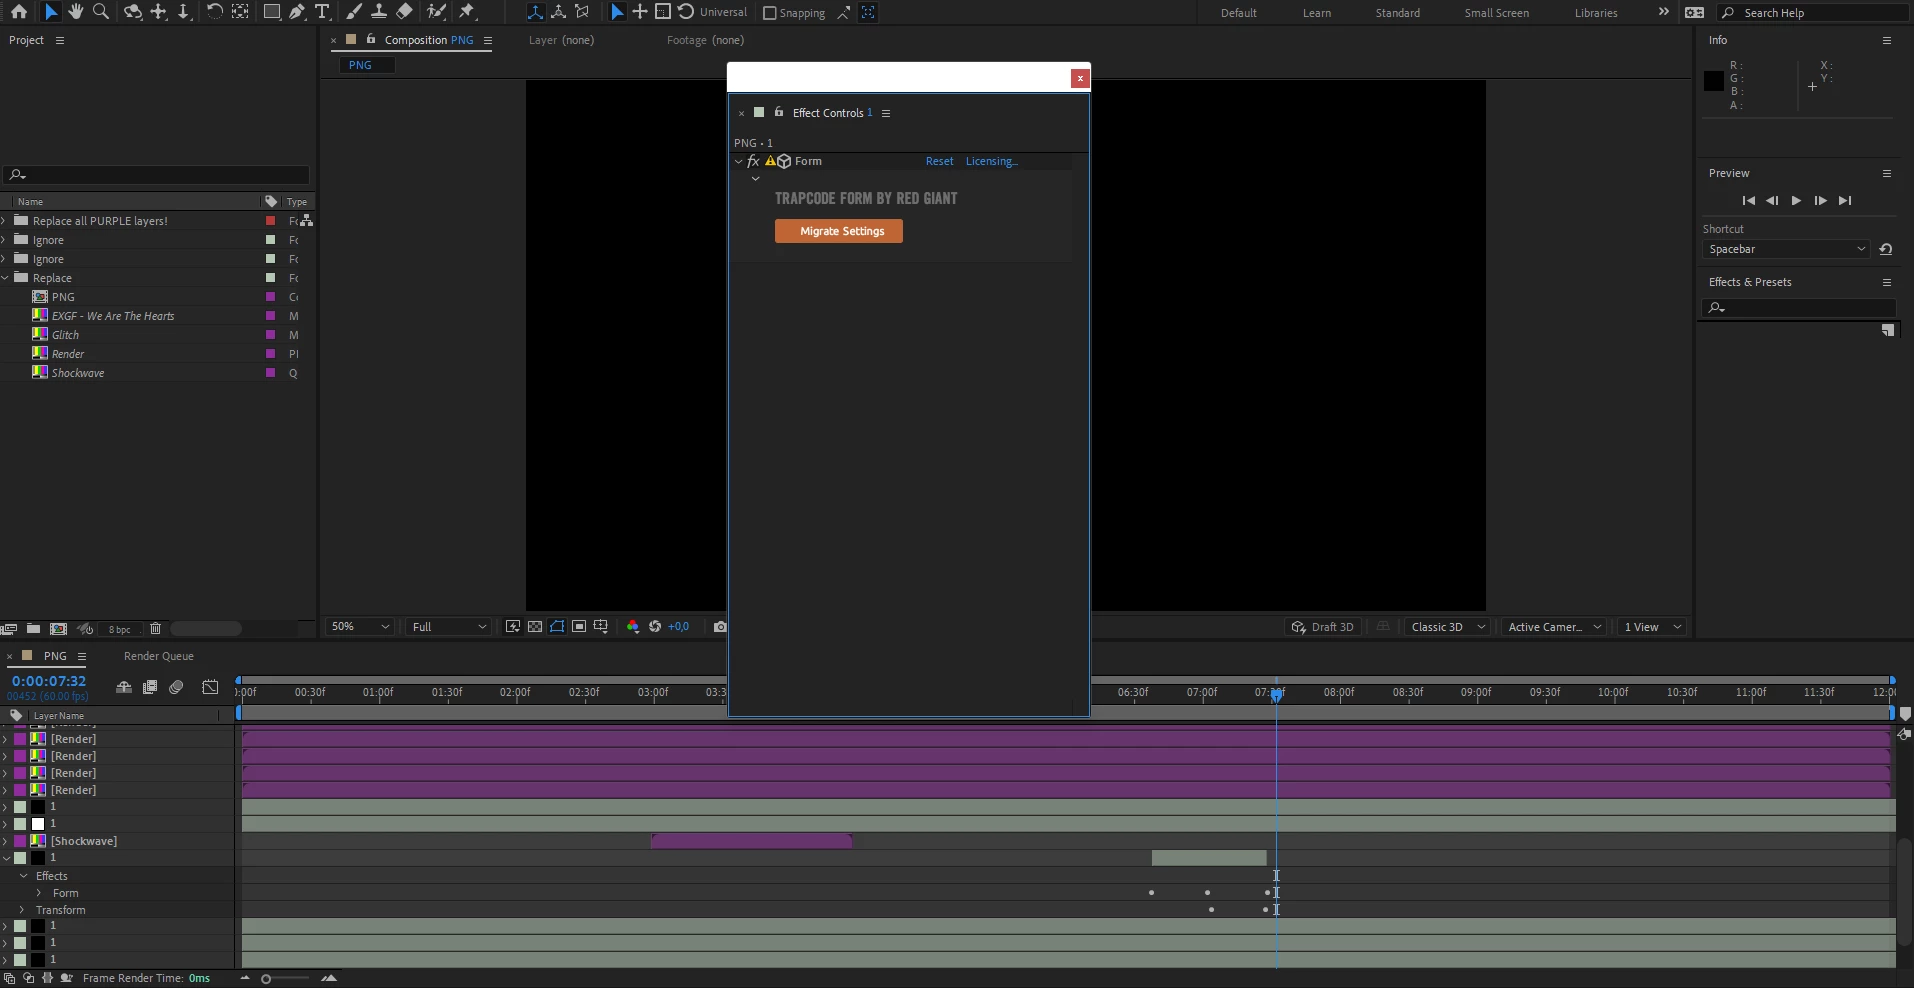Create a new folder in Project panel
The image size is (1914, 988).
click(x=33, y=628)
